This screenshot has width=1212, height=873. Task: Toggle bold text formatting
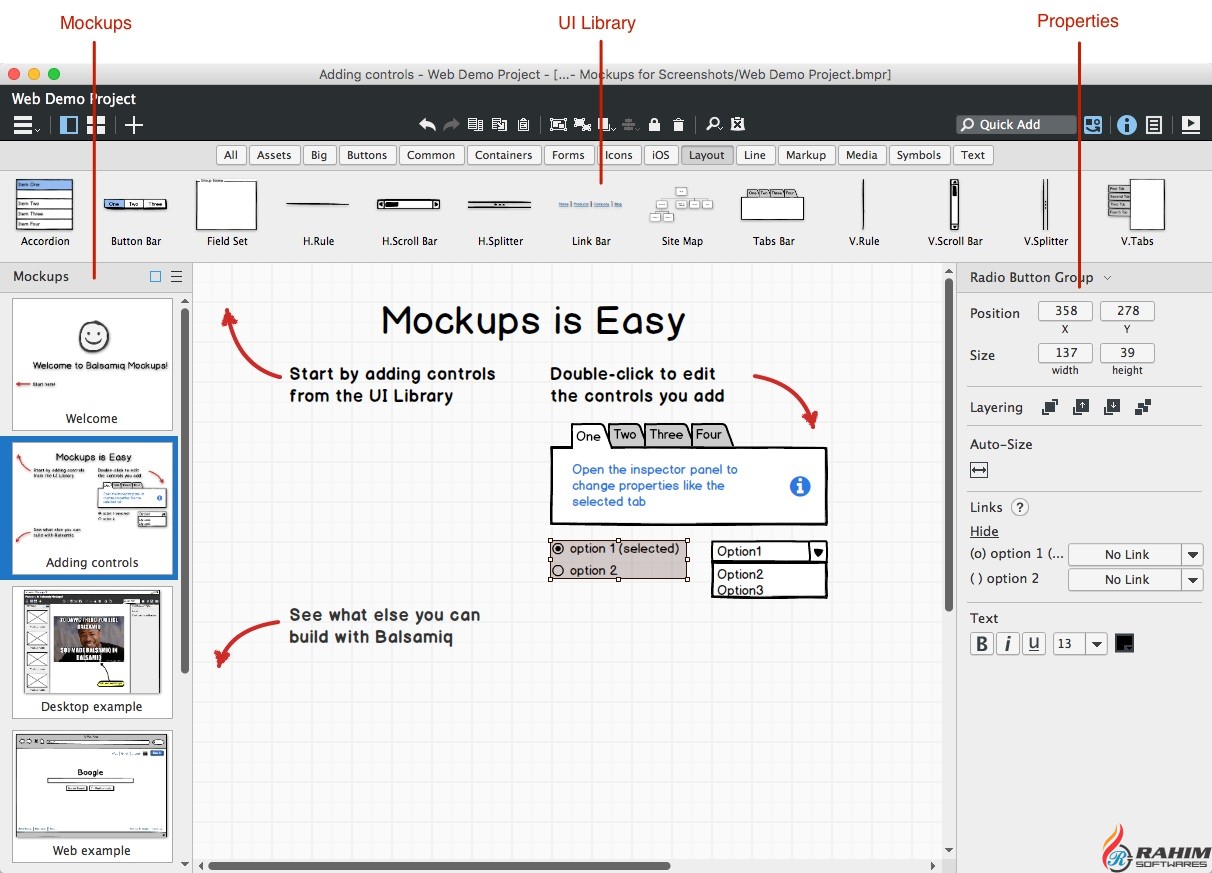click(982, 644)
